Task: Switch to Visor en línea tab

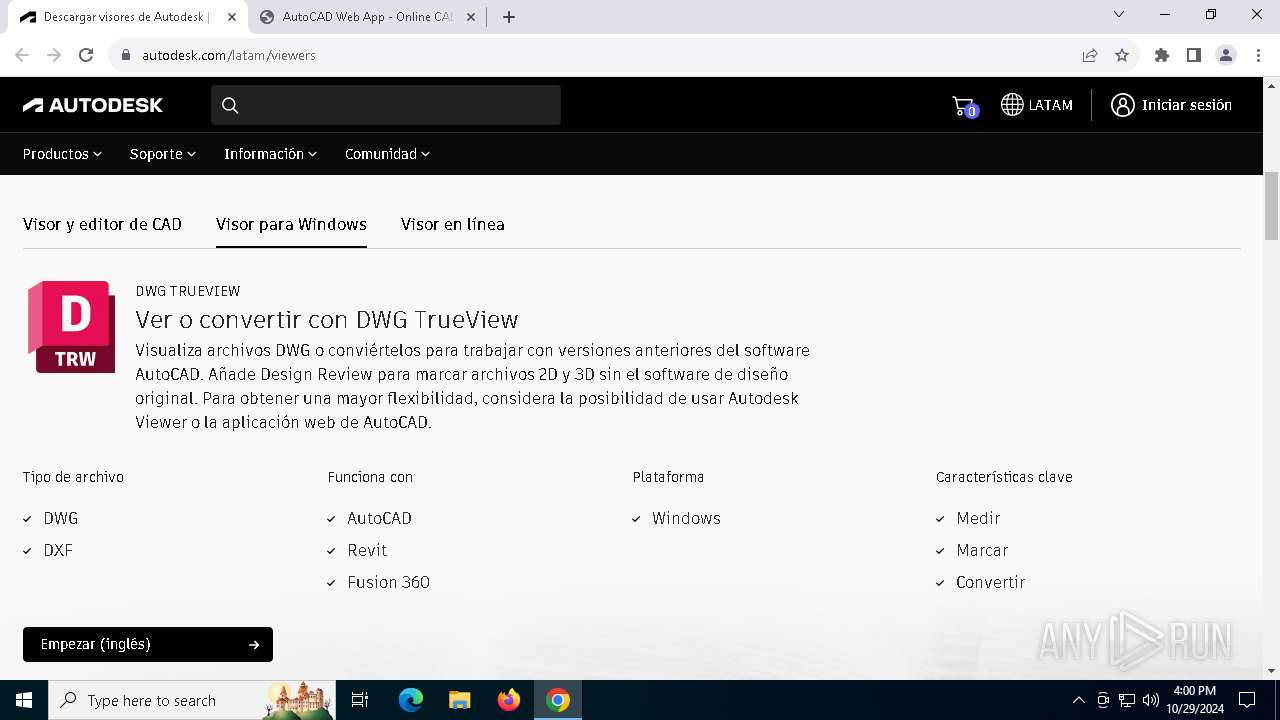Action: pyautogui.click(x=452, y=224)
